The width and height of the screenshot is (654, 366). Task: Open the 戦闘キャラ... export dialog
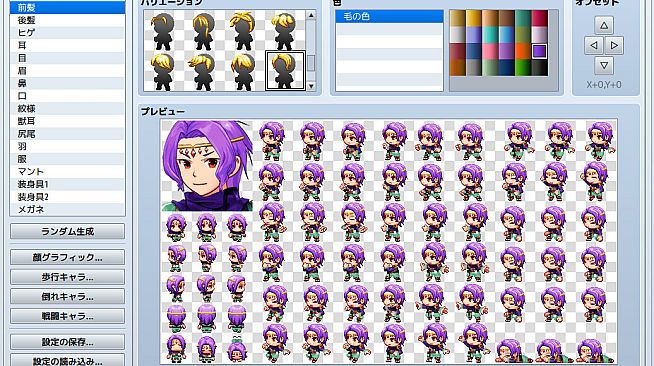coord(67,316)
